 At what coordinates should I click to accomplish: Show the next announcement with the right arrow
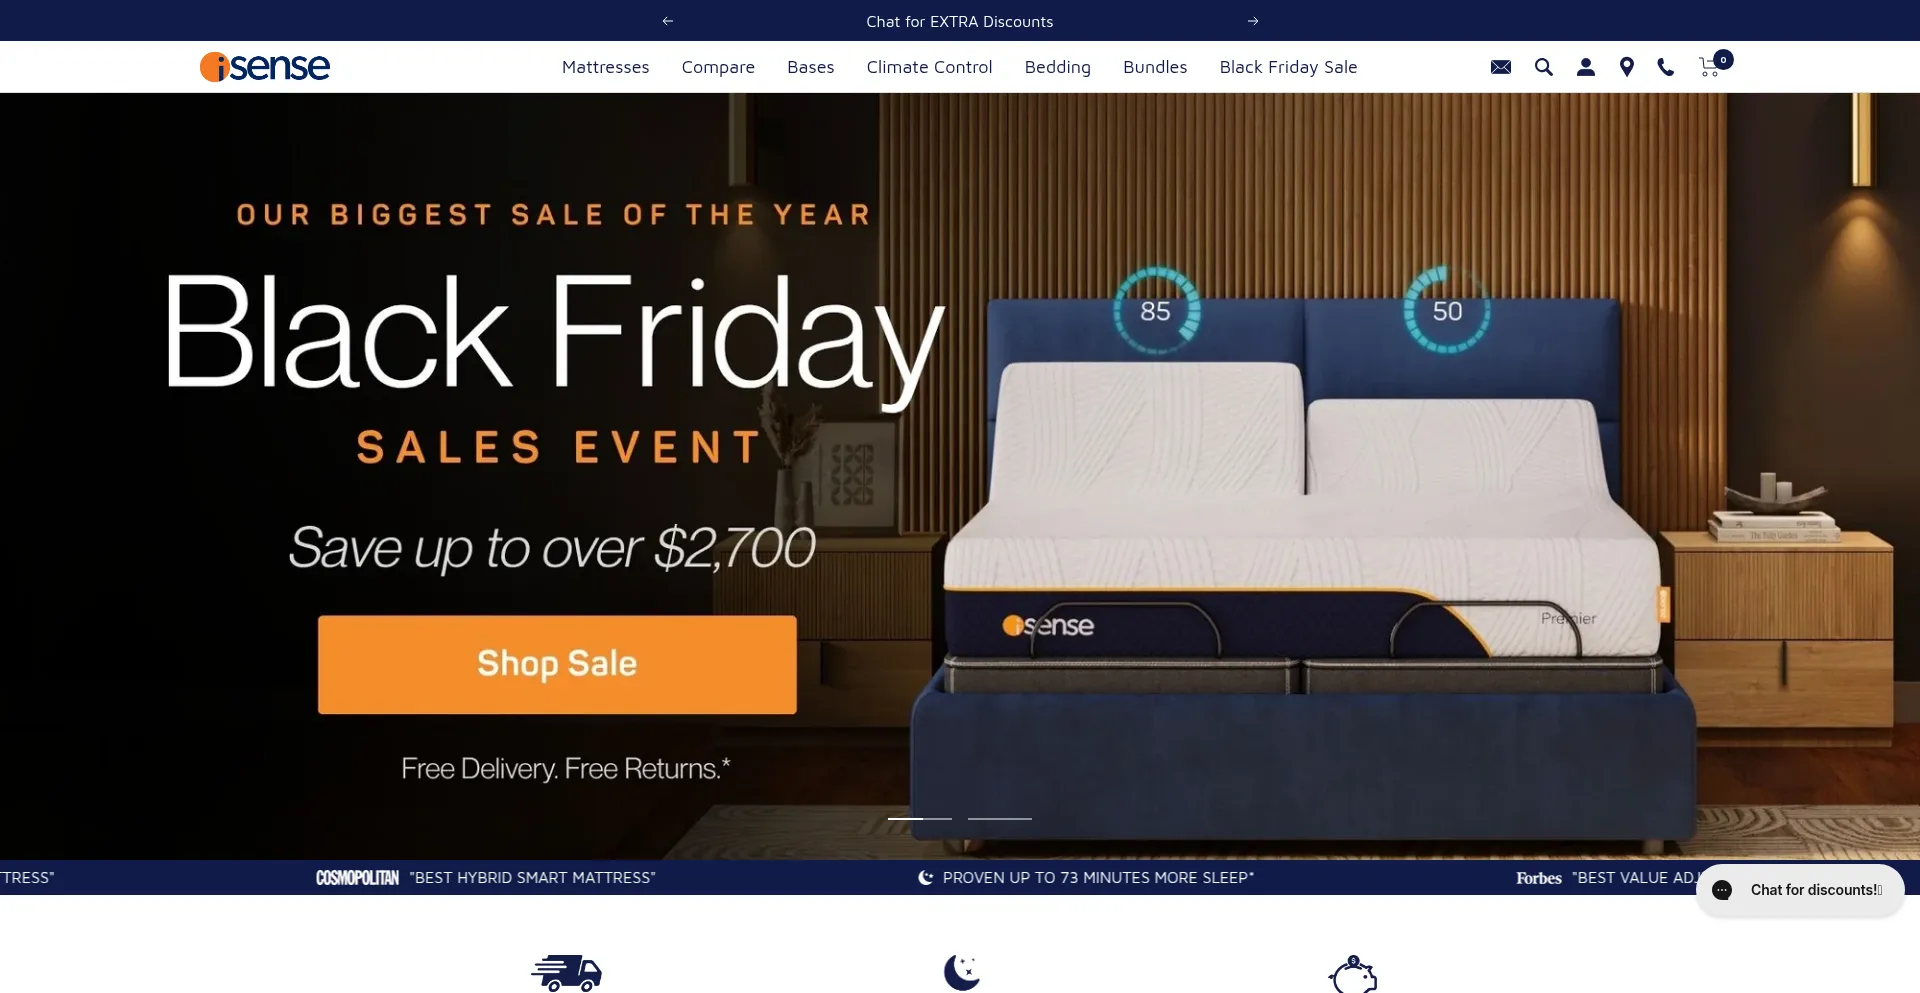1253,21
